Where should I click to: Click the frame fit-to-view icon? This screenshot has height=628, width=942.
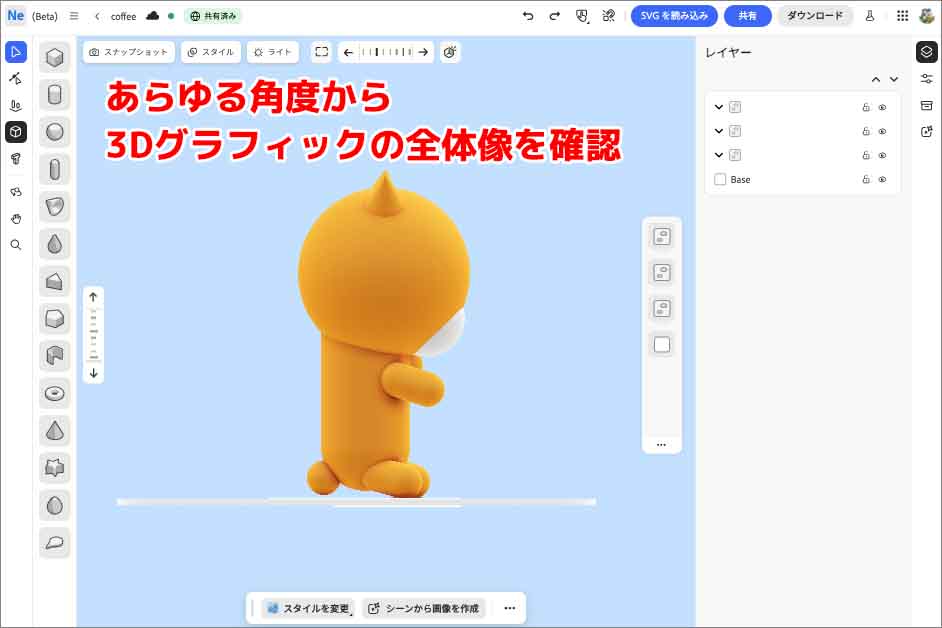[321, 52]
